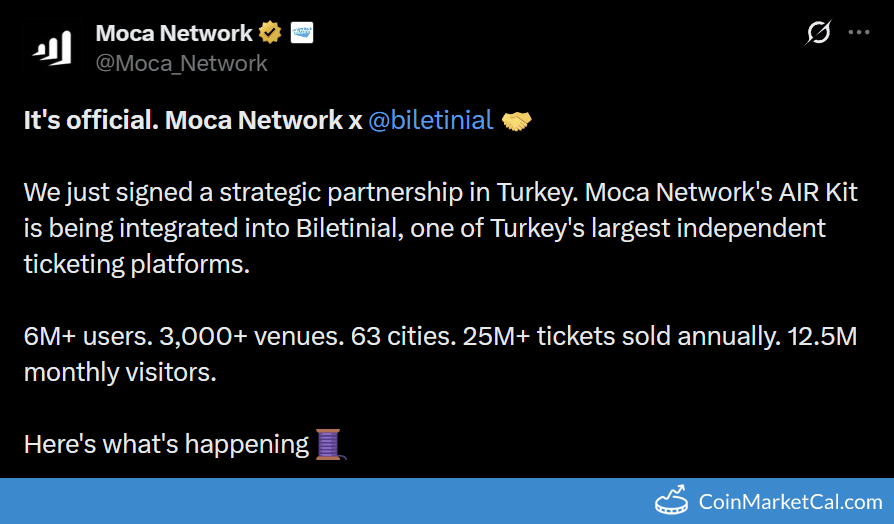
Task: Open the CoinMarketCal.com watermark text
Action: (x=790, y=502)
